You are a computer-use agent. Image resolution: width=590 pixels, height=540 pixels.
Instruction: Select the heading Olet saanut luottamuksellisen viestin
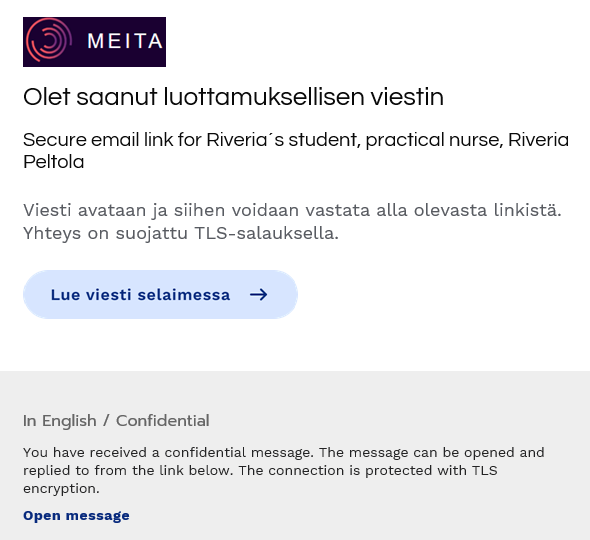233,97
